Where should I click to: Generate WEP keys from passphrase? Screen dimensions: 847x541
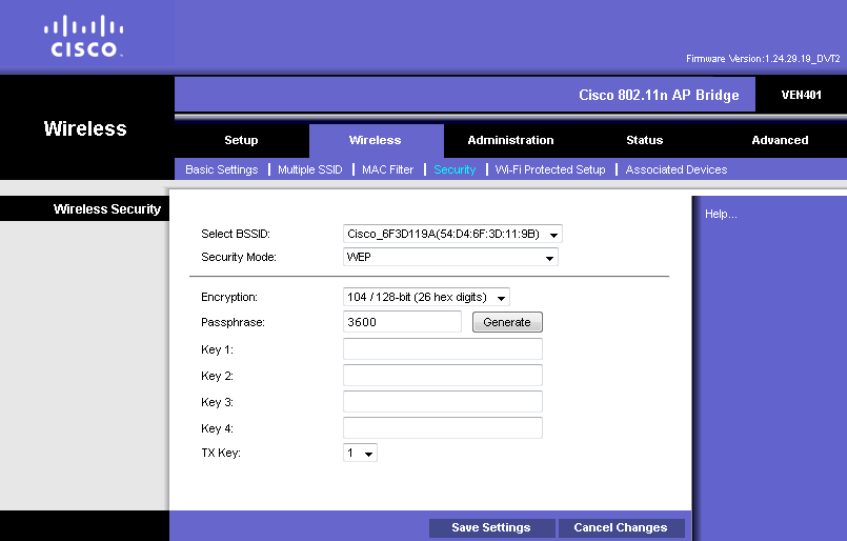(507, 322)
